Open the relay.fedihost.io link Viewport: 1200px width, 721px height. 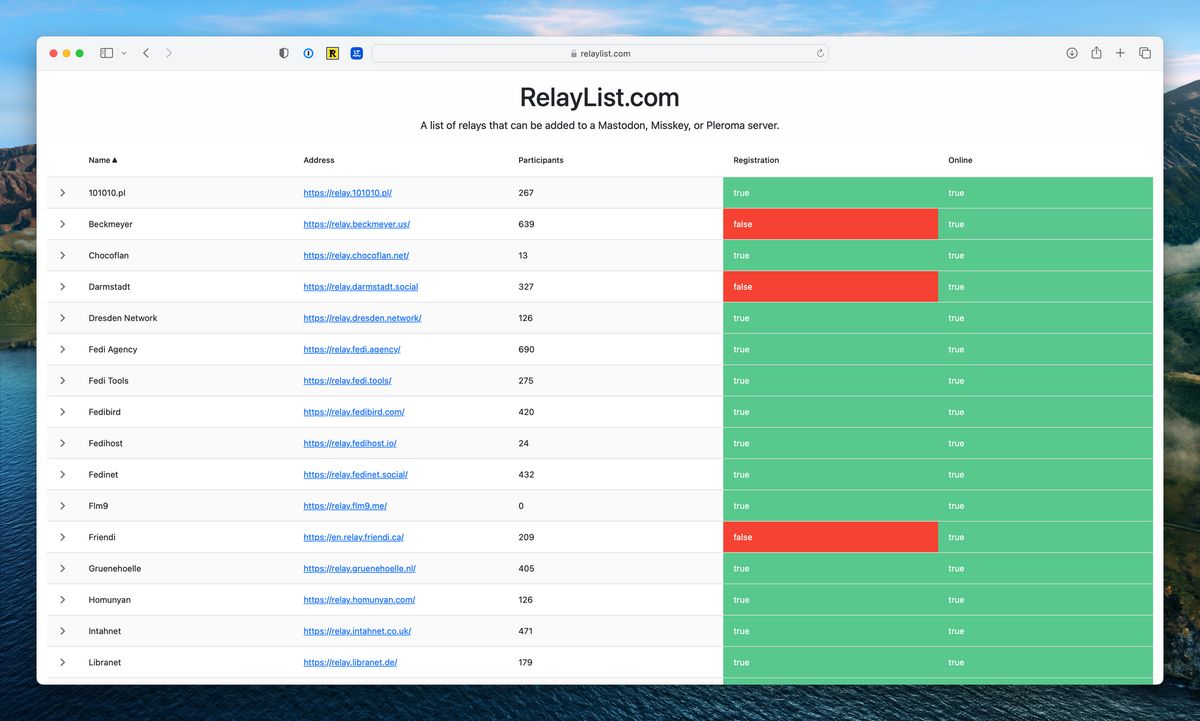(350, 443)
